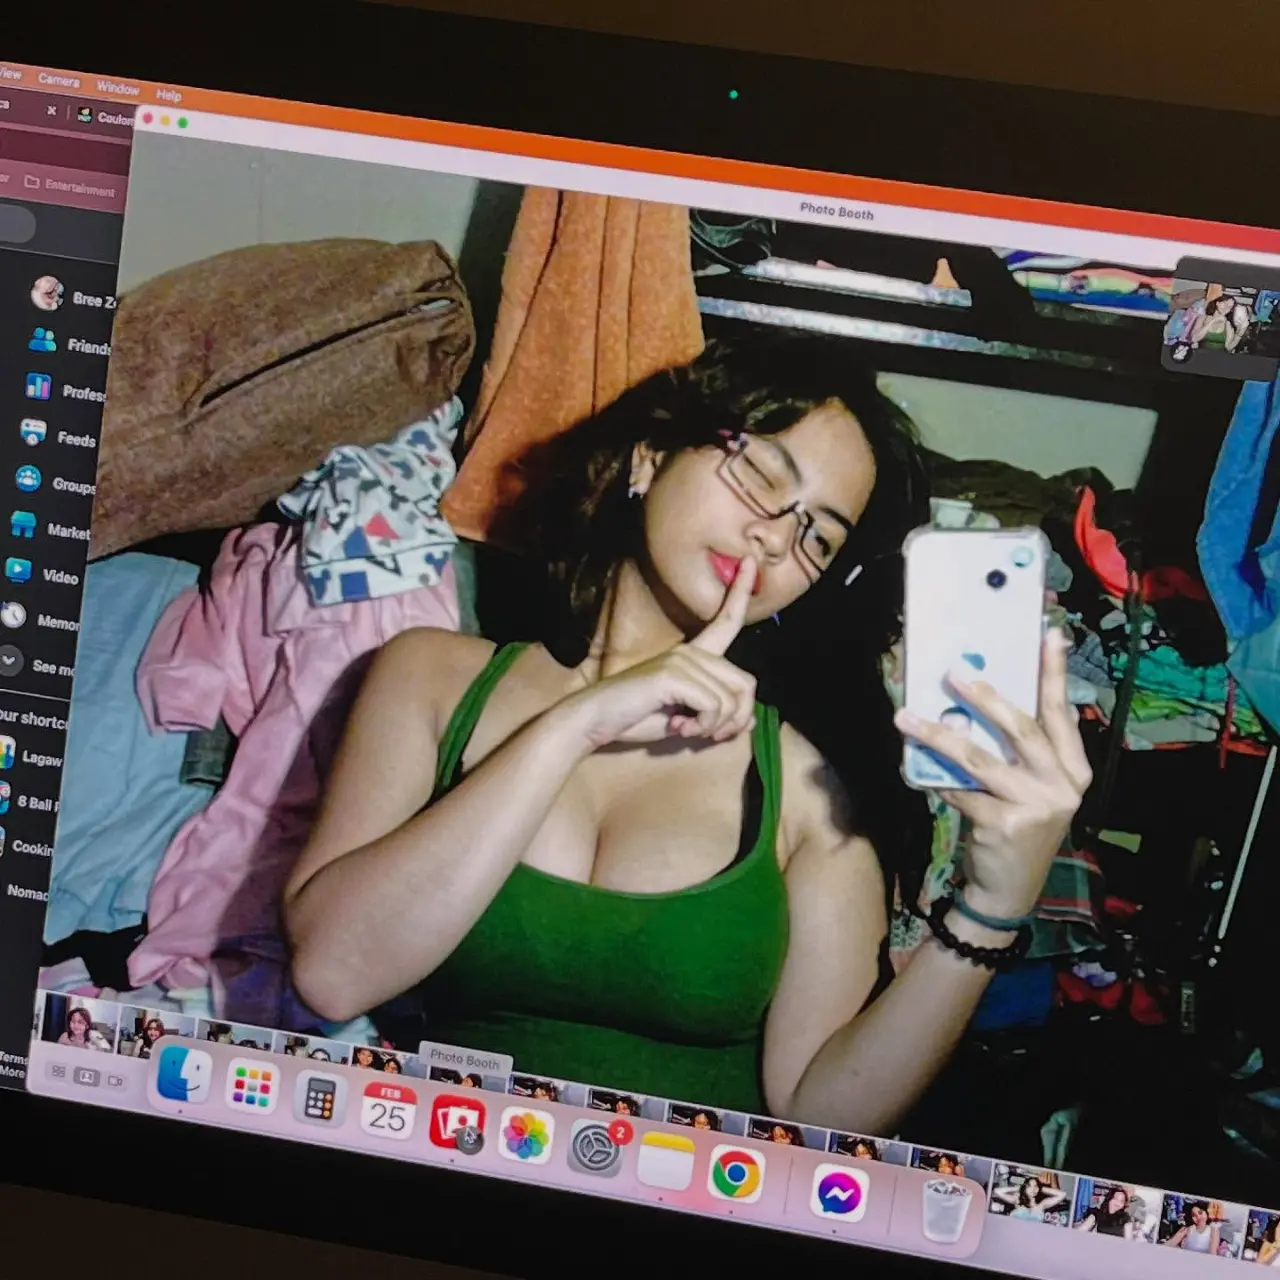Open the Help menu in menu bar
The height and width of the screenshot is (1280, 1280).
(x=169, y=95)
